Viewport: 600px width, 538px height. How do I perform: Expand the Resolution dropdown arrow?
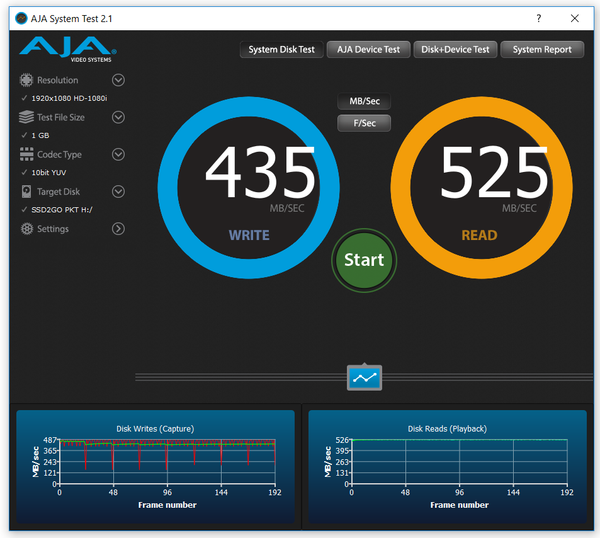118,80
